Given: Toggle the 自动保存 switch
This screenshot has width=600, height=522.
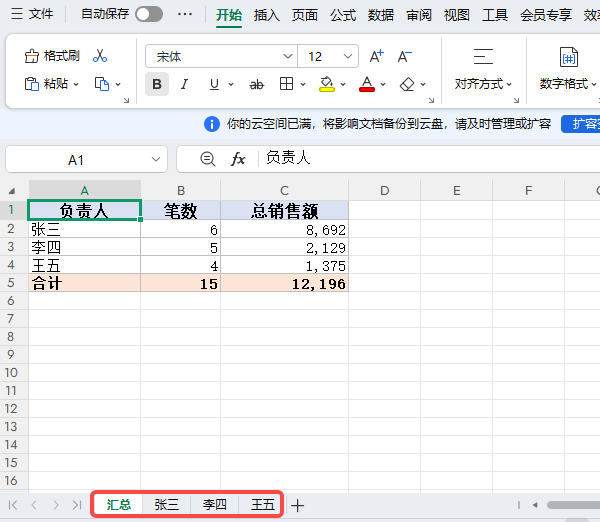Looking at the screenshot, I should coord(149,15).
